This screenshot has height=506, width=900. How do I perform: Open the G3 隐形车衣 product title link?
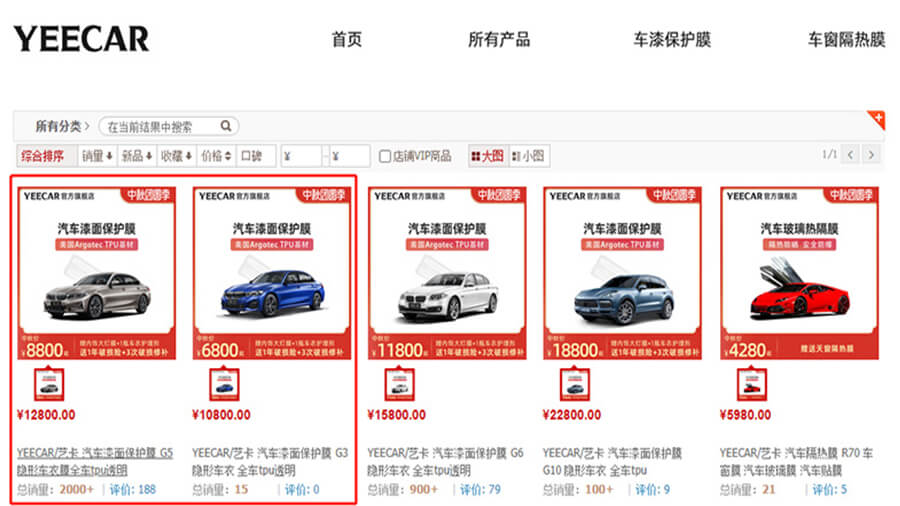click(270, 461)
